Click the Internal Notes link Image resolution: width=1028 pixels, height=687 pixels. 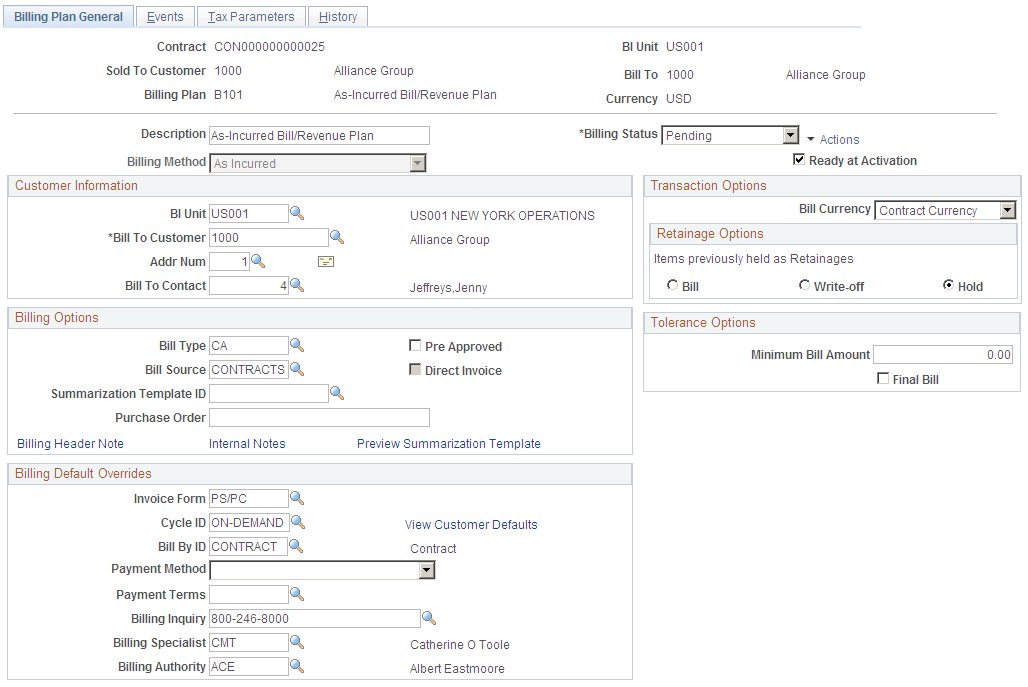click(x=246, y=443)
